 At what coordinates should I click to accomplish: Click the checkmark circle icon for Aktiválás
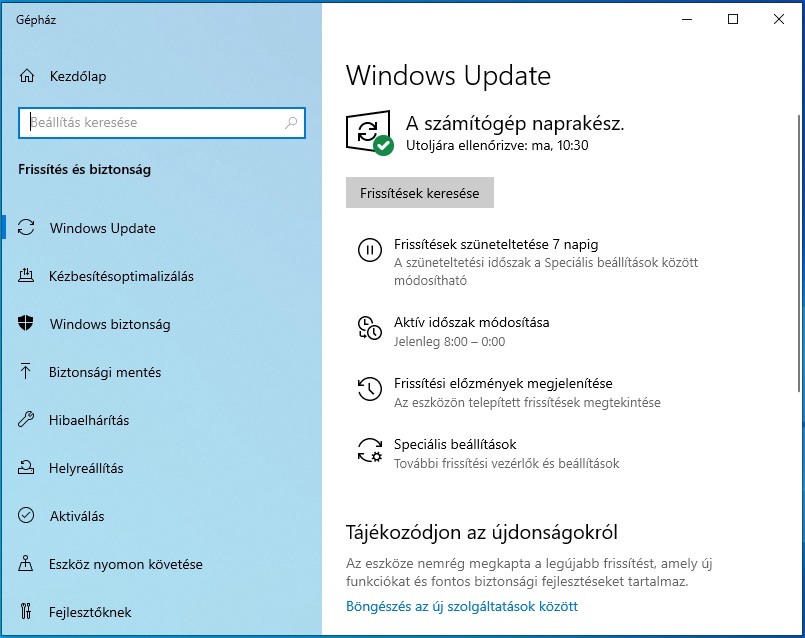click(26, 515)
